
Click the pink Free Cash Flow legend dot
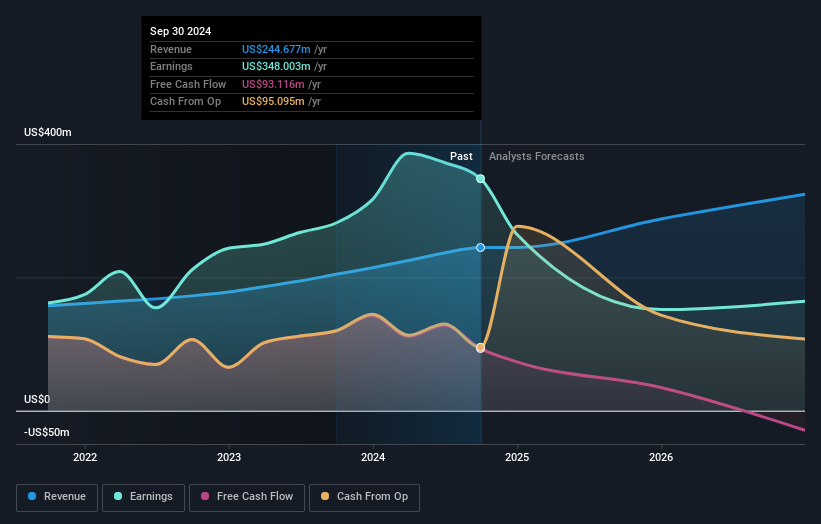(x=205, y=496)
